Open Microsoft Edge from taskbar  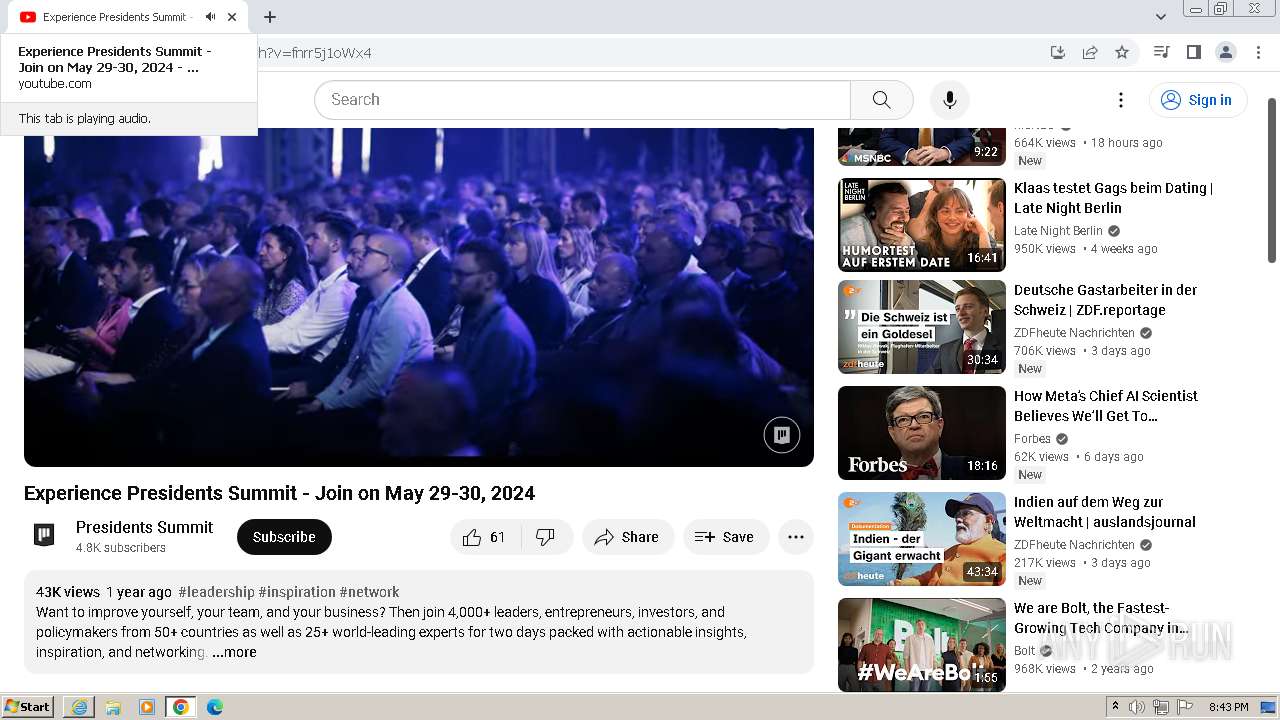coord(215,707)
